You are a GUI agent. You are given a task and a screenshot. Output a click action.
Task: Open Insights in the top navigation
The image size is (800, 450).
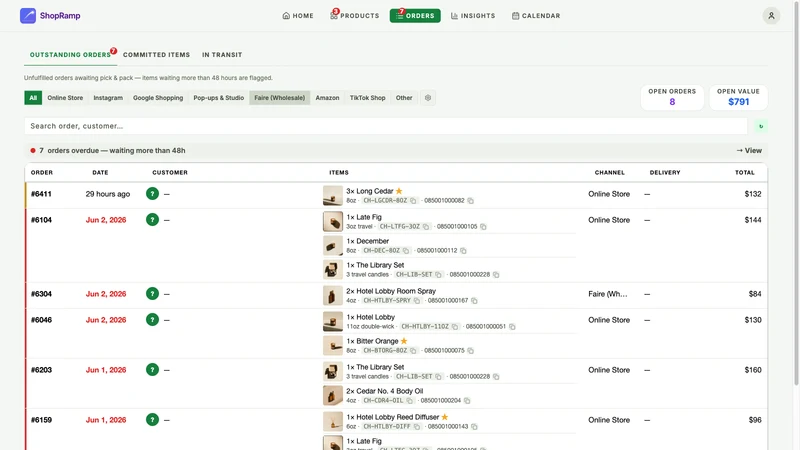tap(473, 16)
